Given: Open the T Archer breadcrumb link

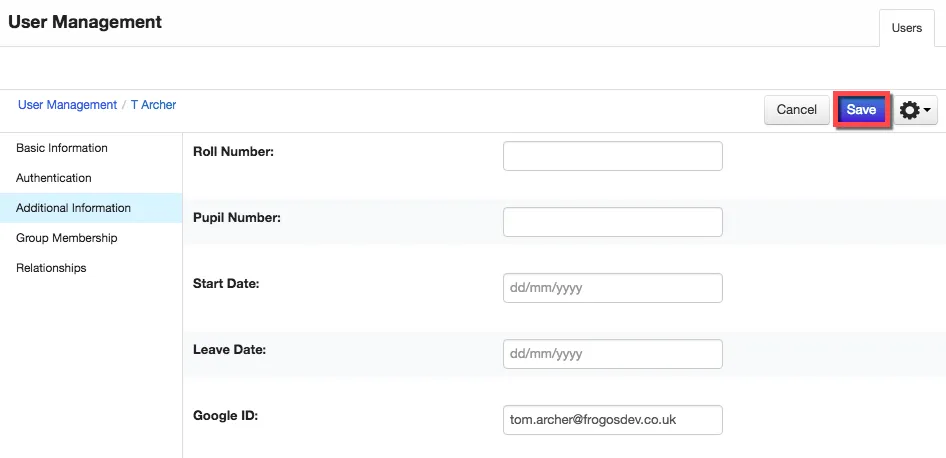Looking at the screenshot, I should pos(153,105).
